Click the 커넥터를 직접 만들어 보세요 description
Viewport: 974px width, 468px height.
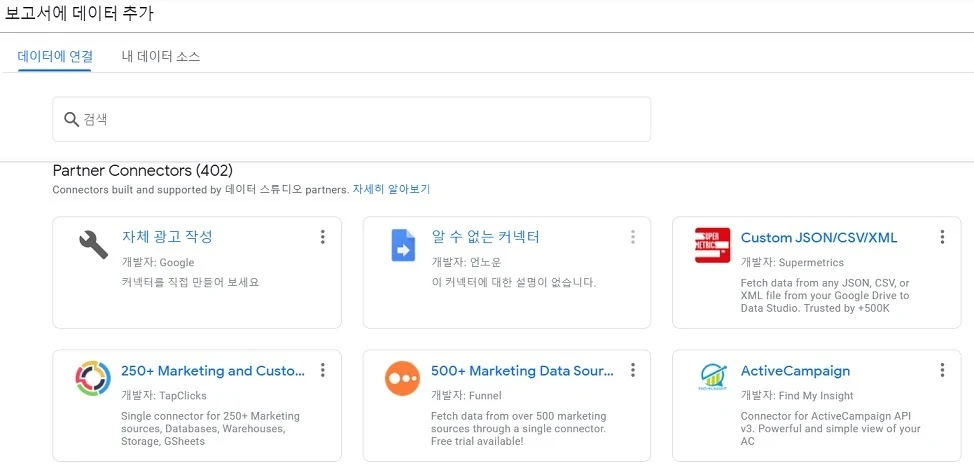pyautogui.click(x=190, y=282)
